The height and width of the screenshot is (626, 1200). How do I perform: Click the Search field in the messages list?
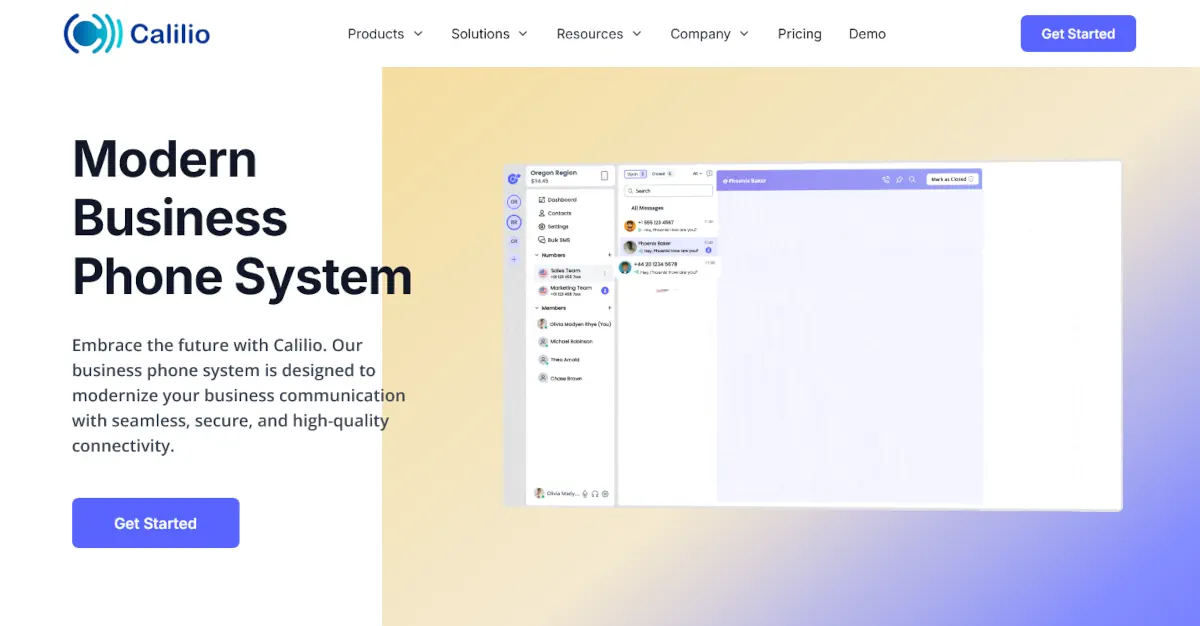click(670, 190)
